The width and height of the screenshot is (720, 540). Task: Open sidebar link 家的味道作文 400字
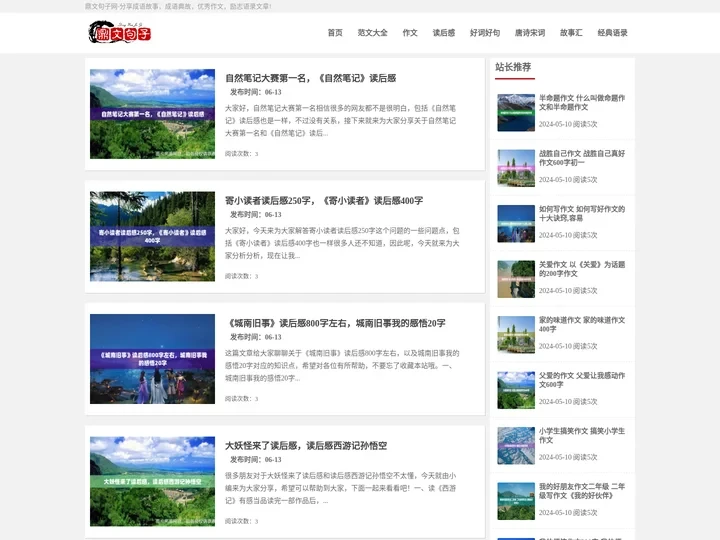tap(582, 325)
